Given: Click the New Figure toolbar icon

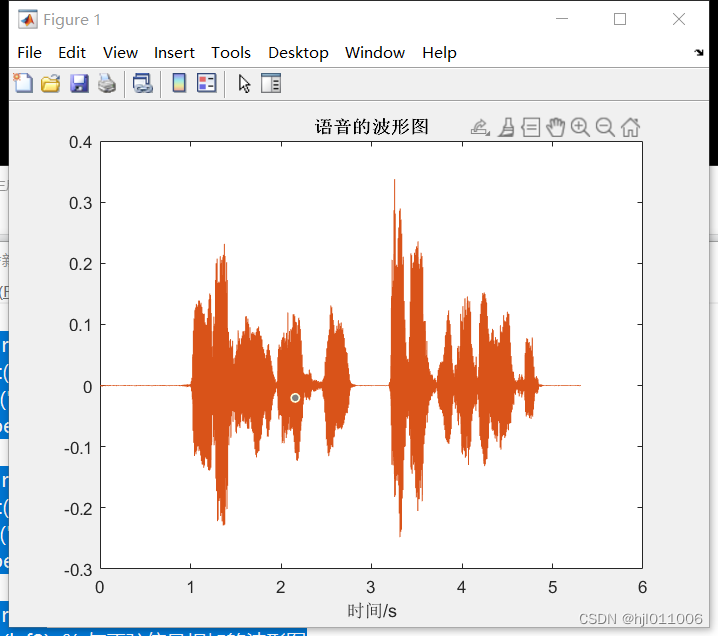Looking at the screenshot, I should click(22, 84).
